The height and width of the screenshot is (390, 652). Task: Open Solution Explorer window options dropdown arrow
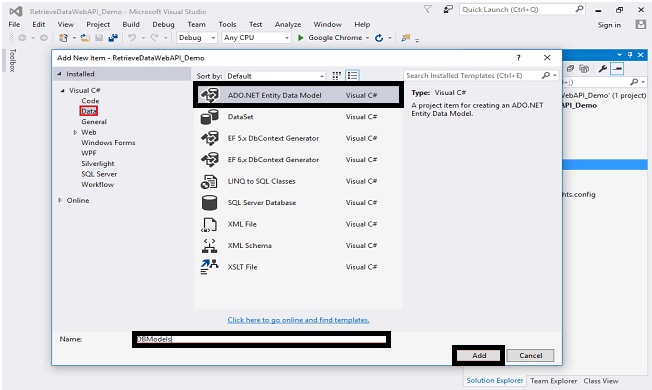point(620,54)
